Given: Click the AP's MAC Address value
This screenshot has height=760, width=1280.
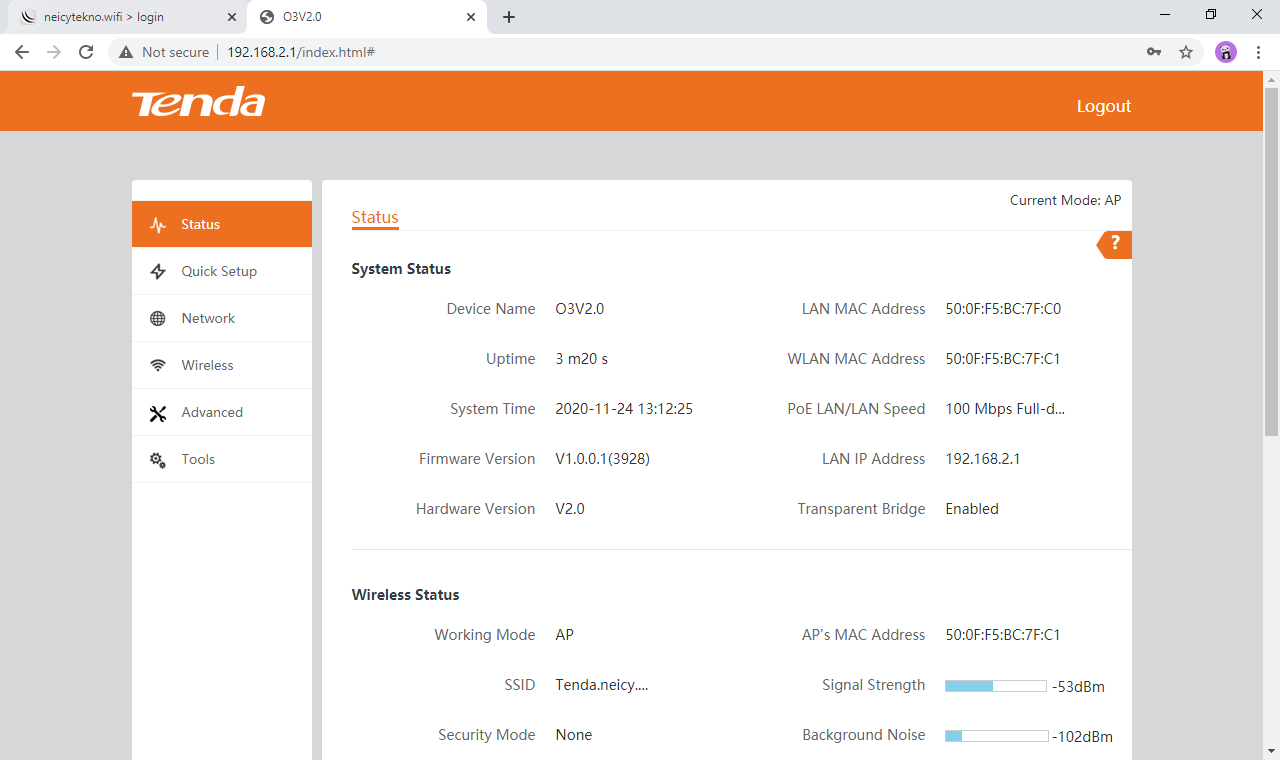Looking at the screenshot, I should click(1003, 636).
